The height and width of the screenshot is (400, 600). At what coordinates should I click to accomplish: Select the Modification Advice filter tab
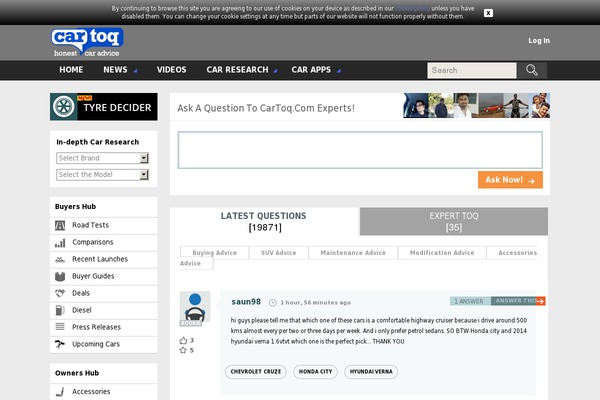(x=442, y=253)
